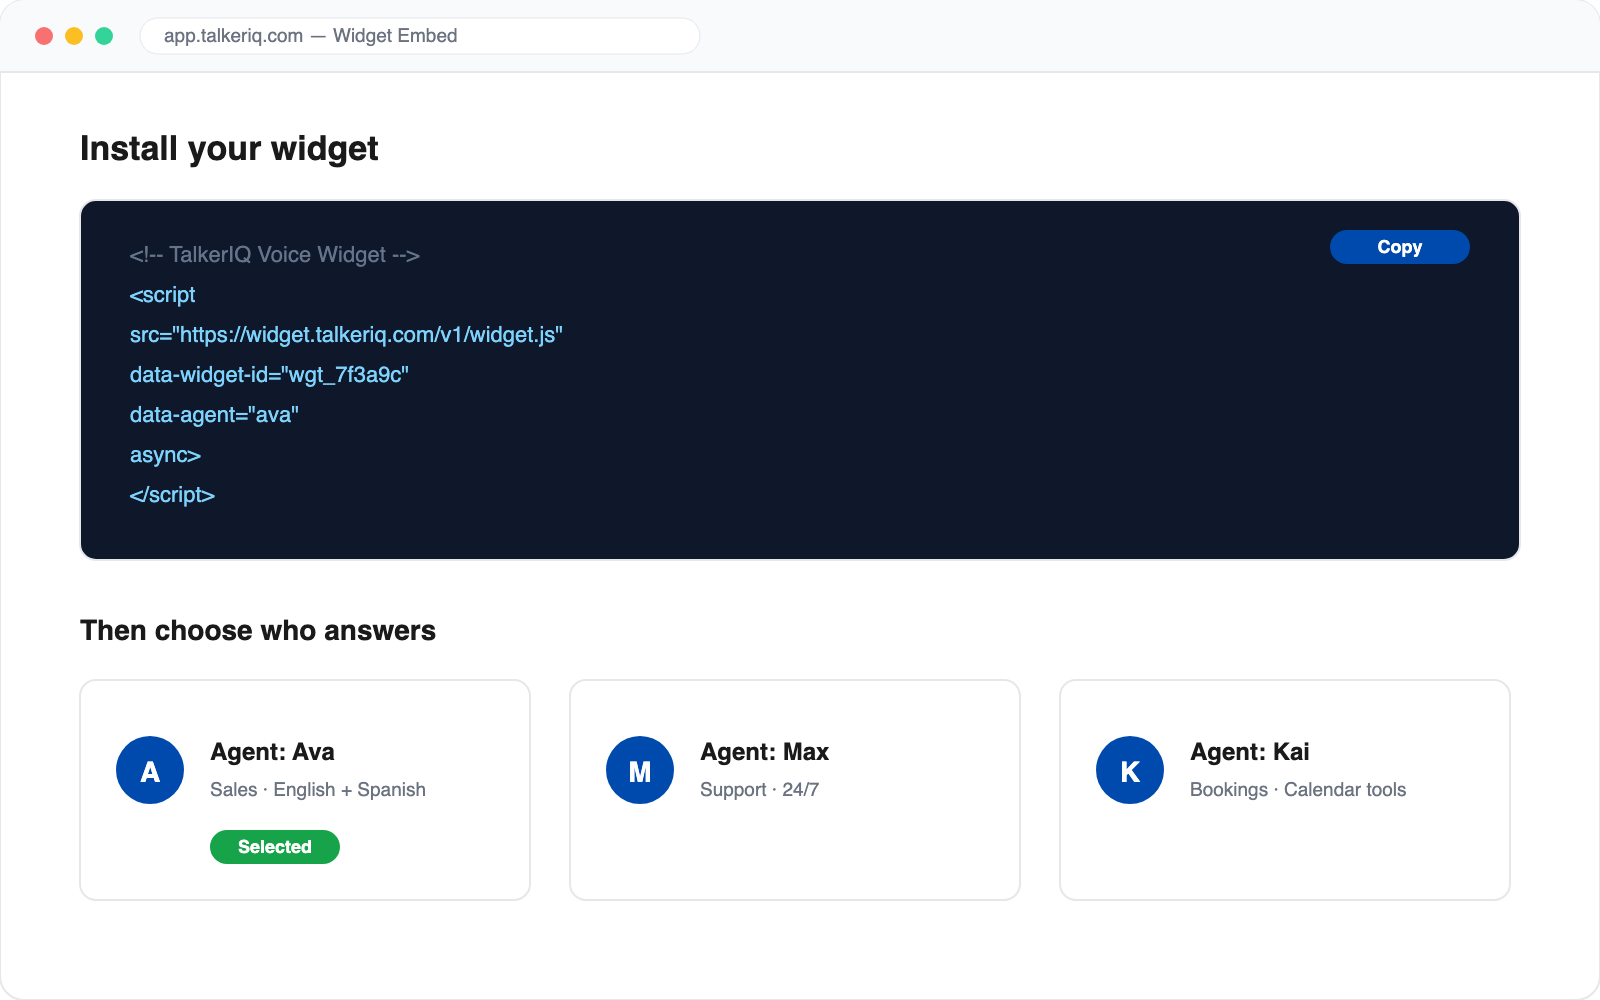Click the green Selected badge

point(275,847)
